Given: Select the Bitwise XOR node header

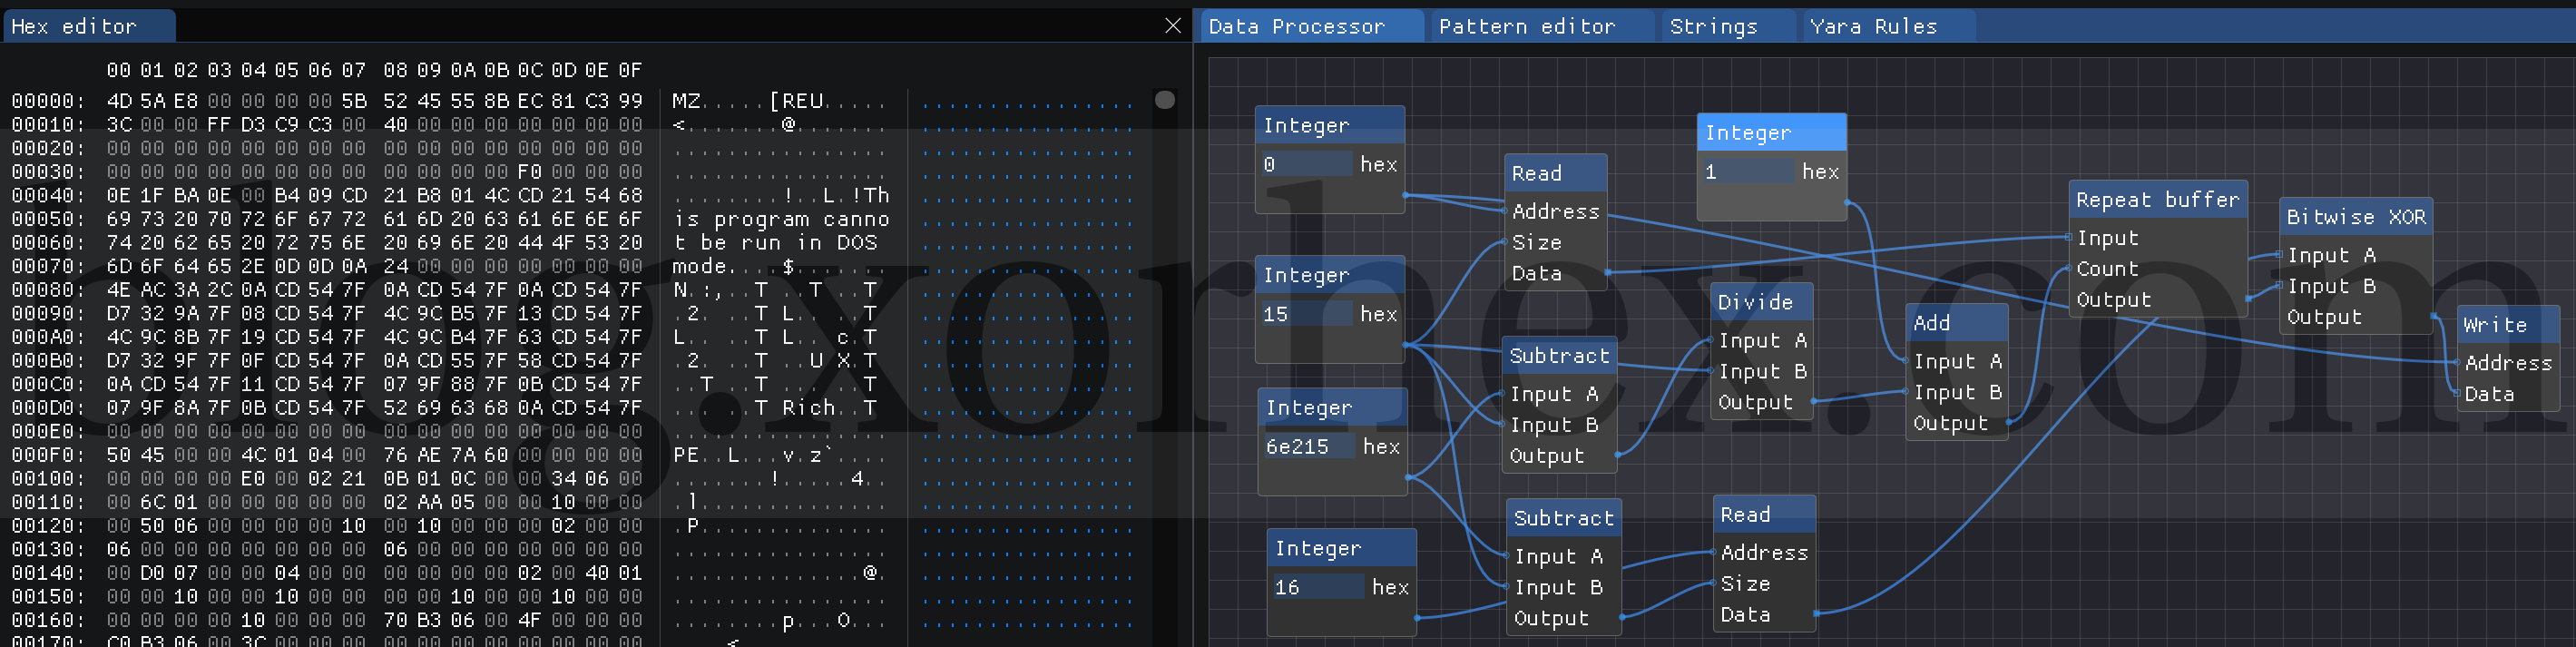Looking at the screenshot, I should (2355, 217).
